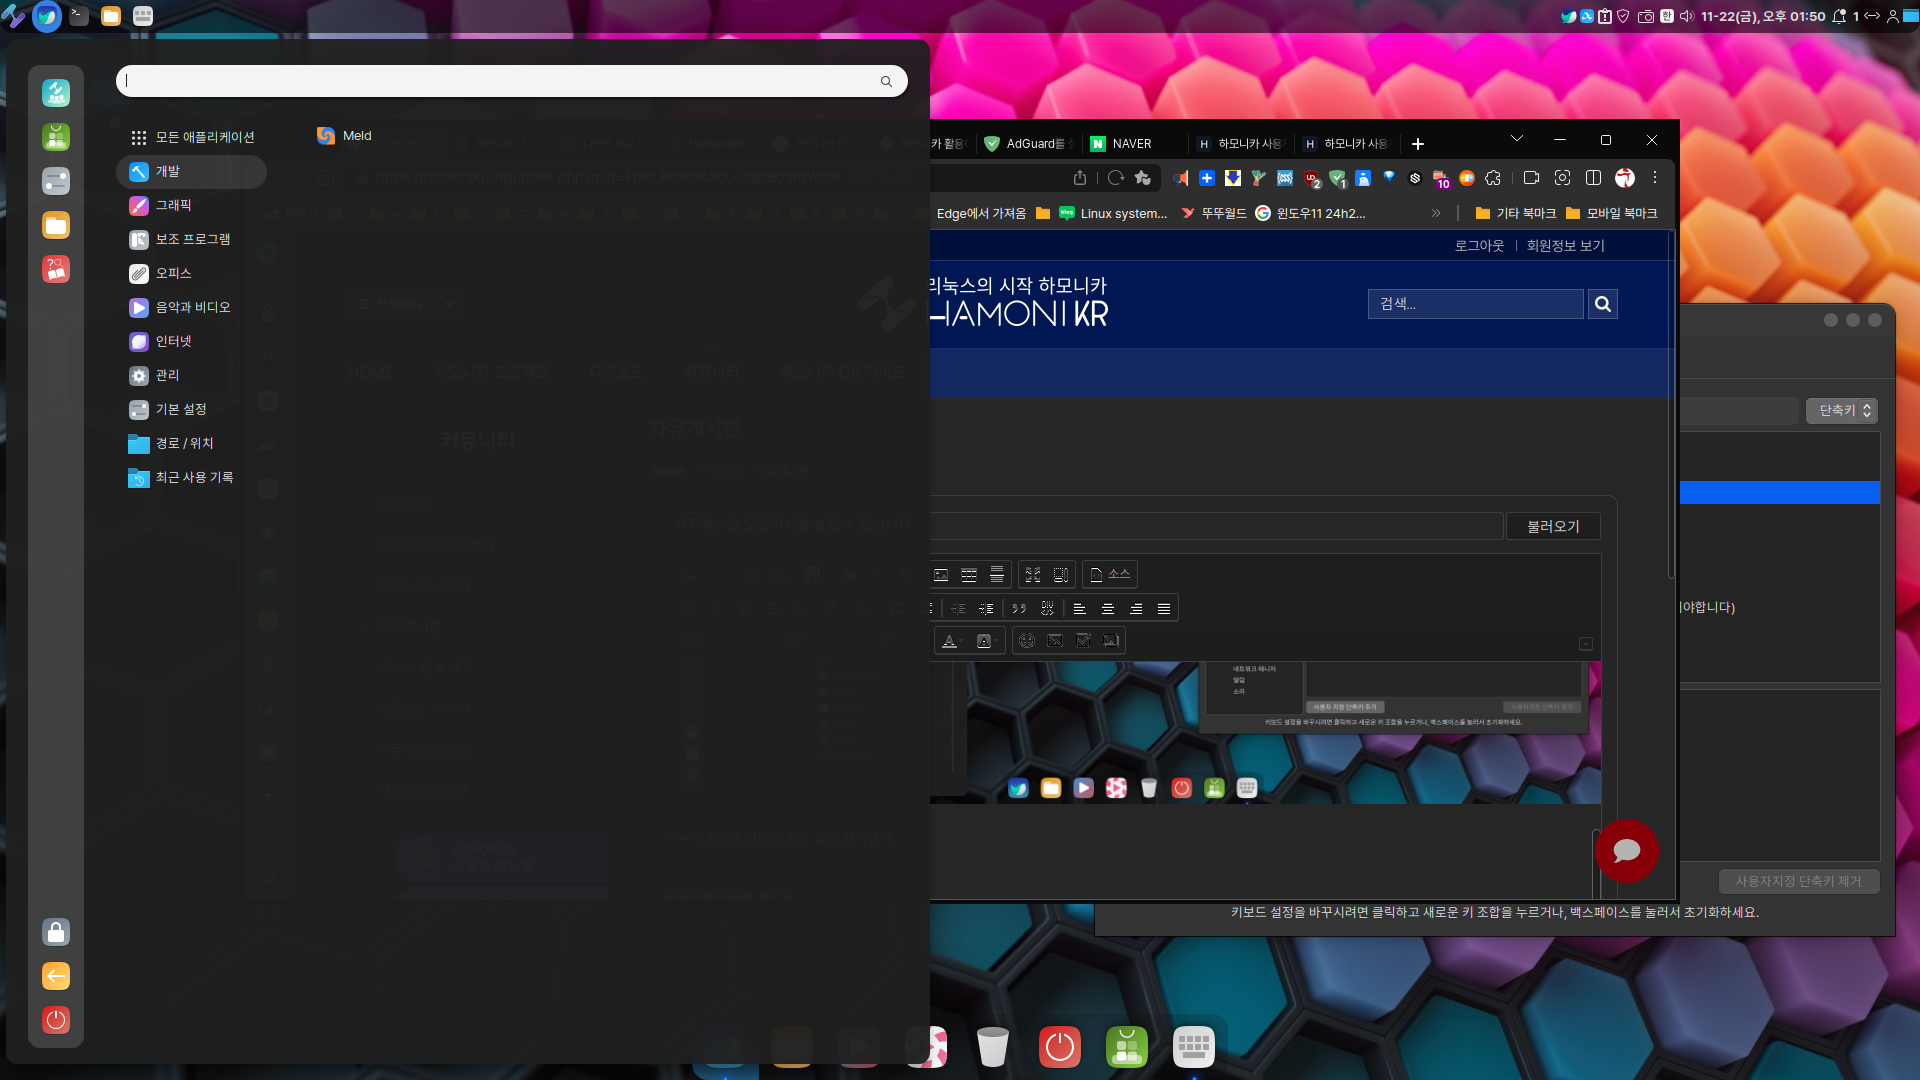Screen dimensions: 1920x1080
Task: Click the notification bell in the top panel
Action: point(1839,16)
